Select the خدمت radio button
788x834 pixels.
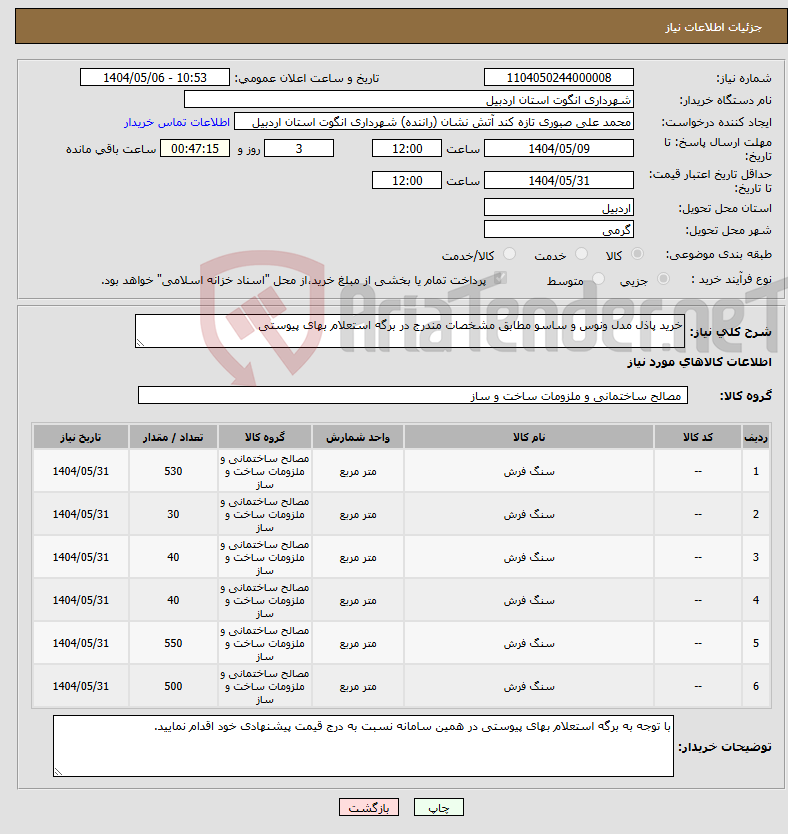click(582, 254)
